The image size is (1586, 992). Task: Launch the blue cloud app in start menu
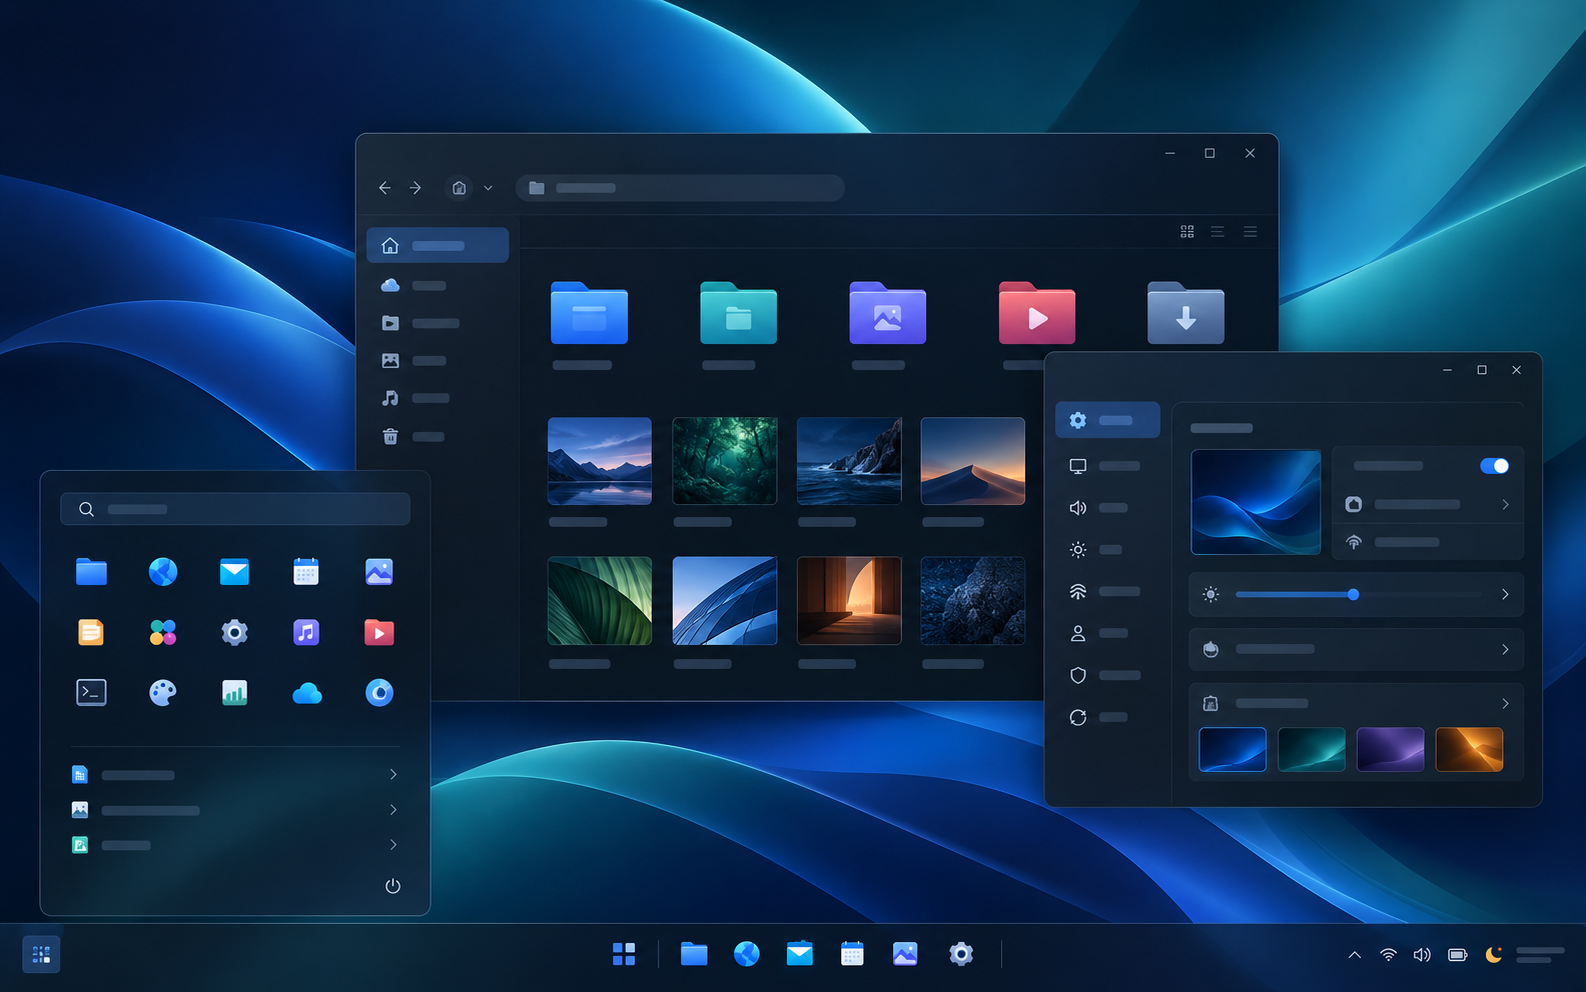[307, 693]
